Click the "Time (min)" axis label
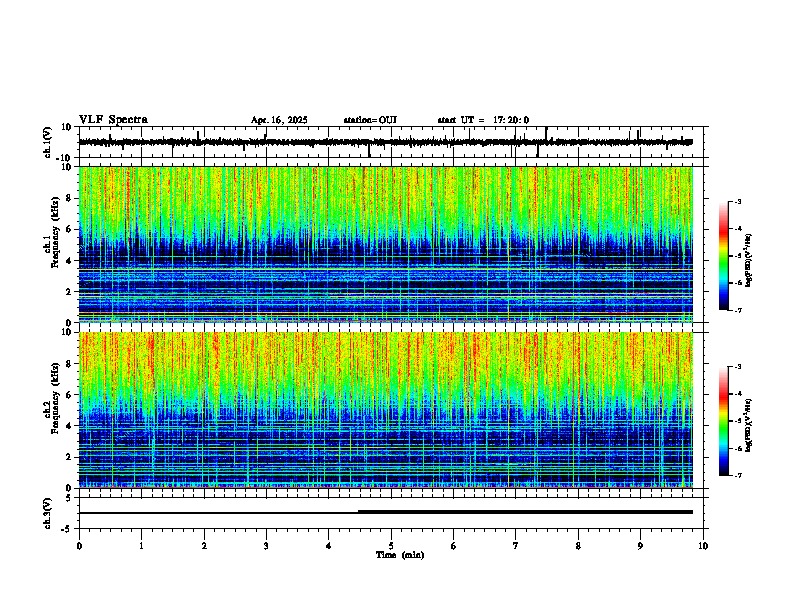The width and height of the screenshot is (792, 612). (x=400, y=555)
